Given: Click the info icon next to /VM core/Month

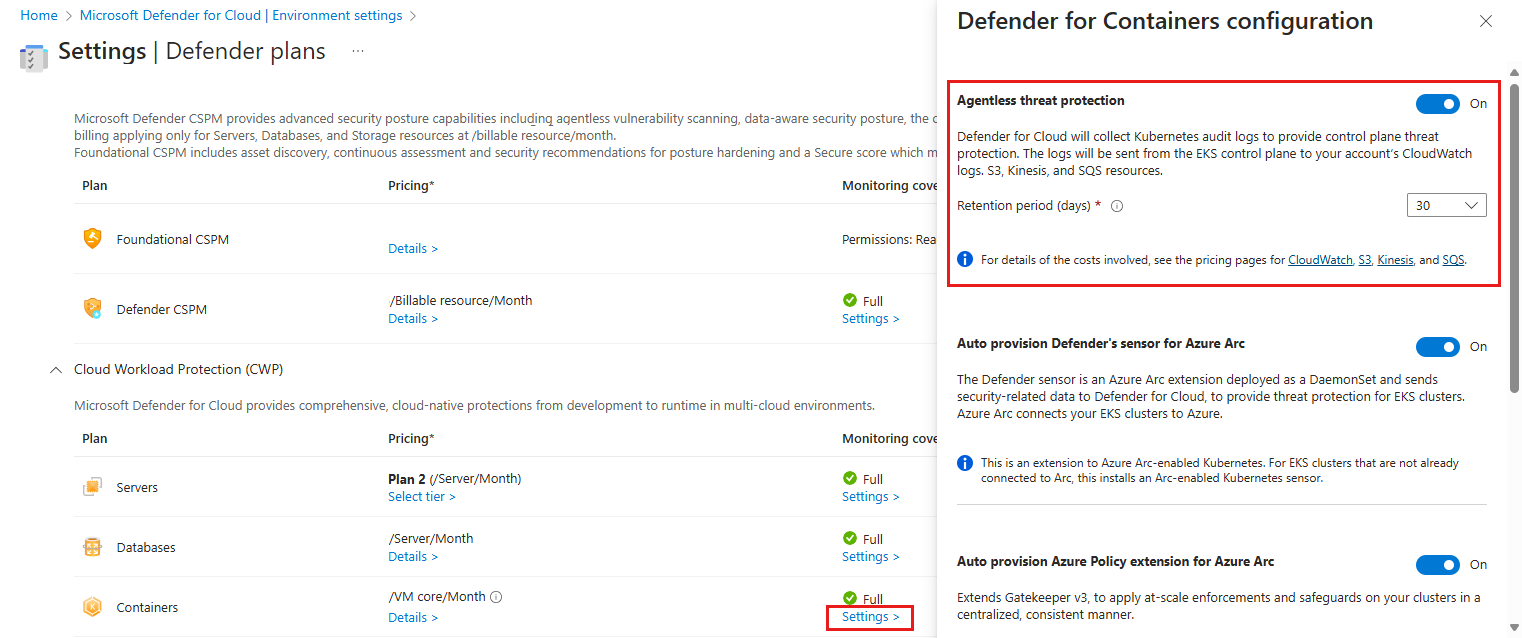Looking at the screenshot, I should coord(496,597).
